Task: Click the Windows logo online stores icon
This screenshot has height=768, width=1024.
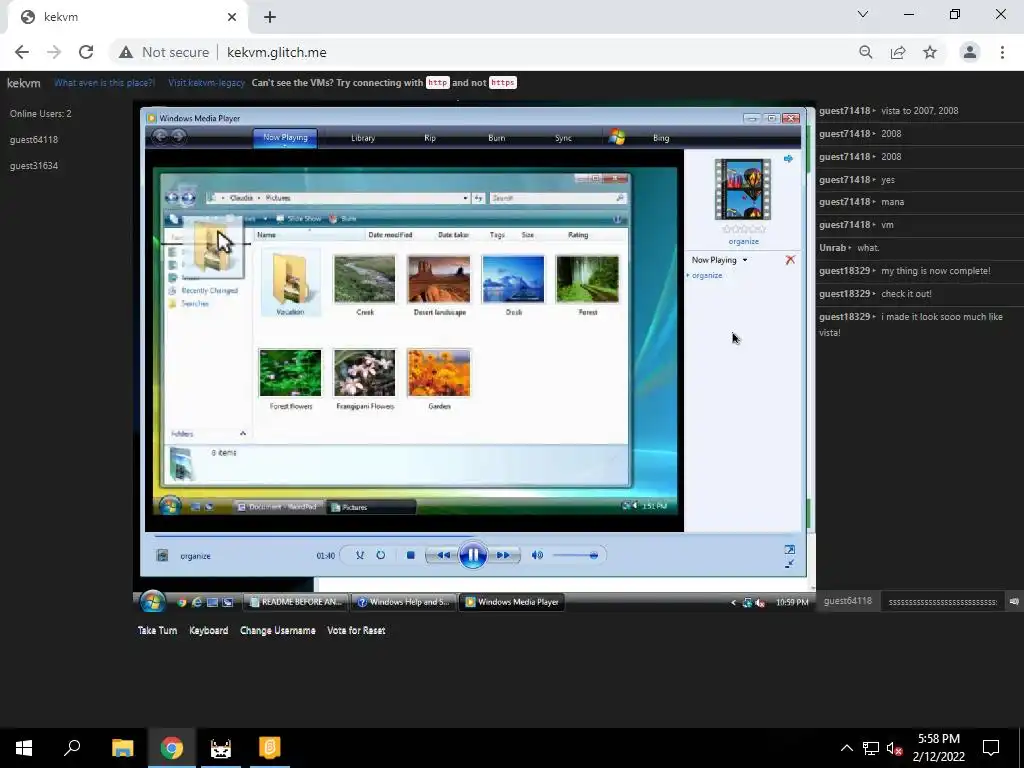Action: [x=617, y=137]
